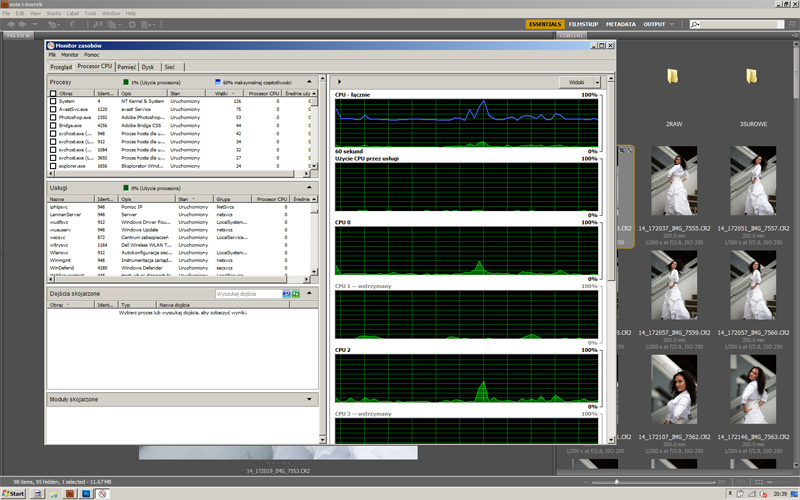Open the 3SUROWE folder
The height and width of the screenshot is (500, 800).
click(751, 78)
